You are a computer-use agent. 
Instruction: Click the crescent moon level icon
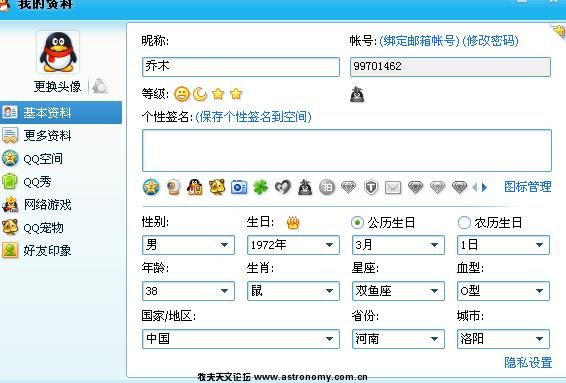[x=200, y=94]
